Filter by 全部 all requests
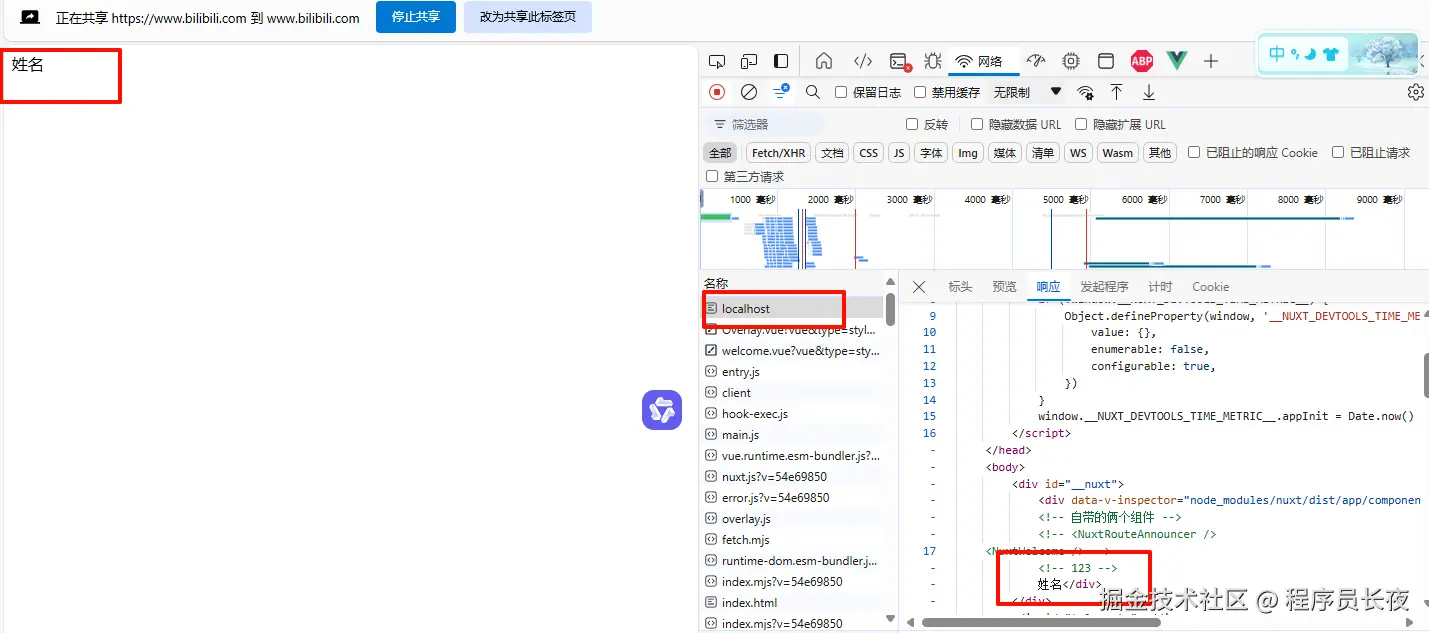This screenshot has height=633, width=1429. (x=720, y=153)
